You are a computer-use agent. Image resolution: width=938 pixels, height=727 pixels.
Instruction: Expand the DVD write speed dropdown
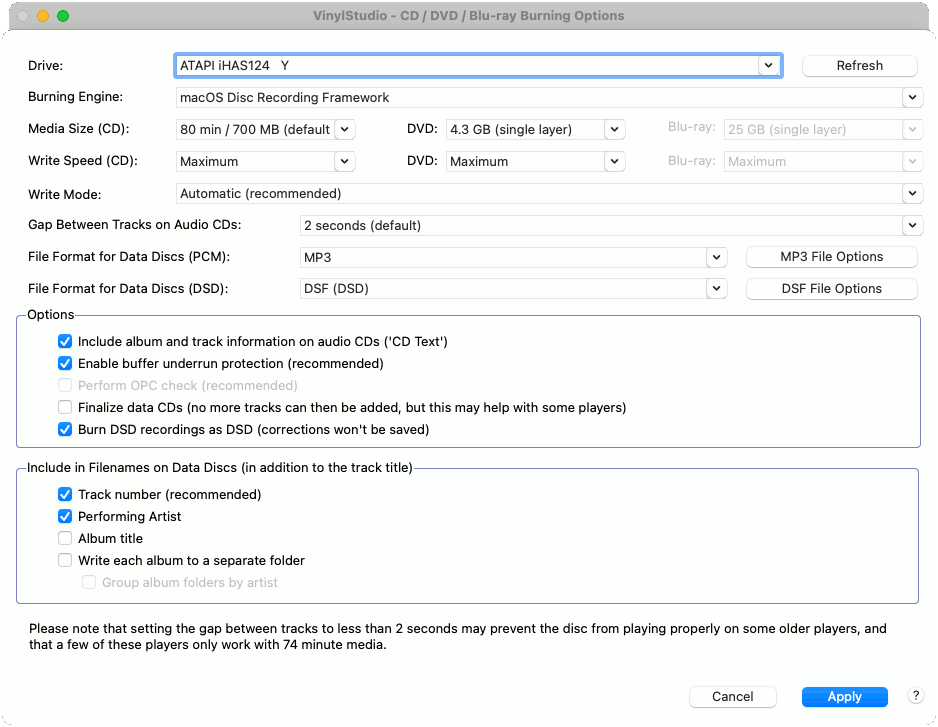[x=614, y=161]
